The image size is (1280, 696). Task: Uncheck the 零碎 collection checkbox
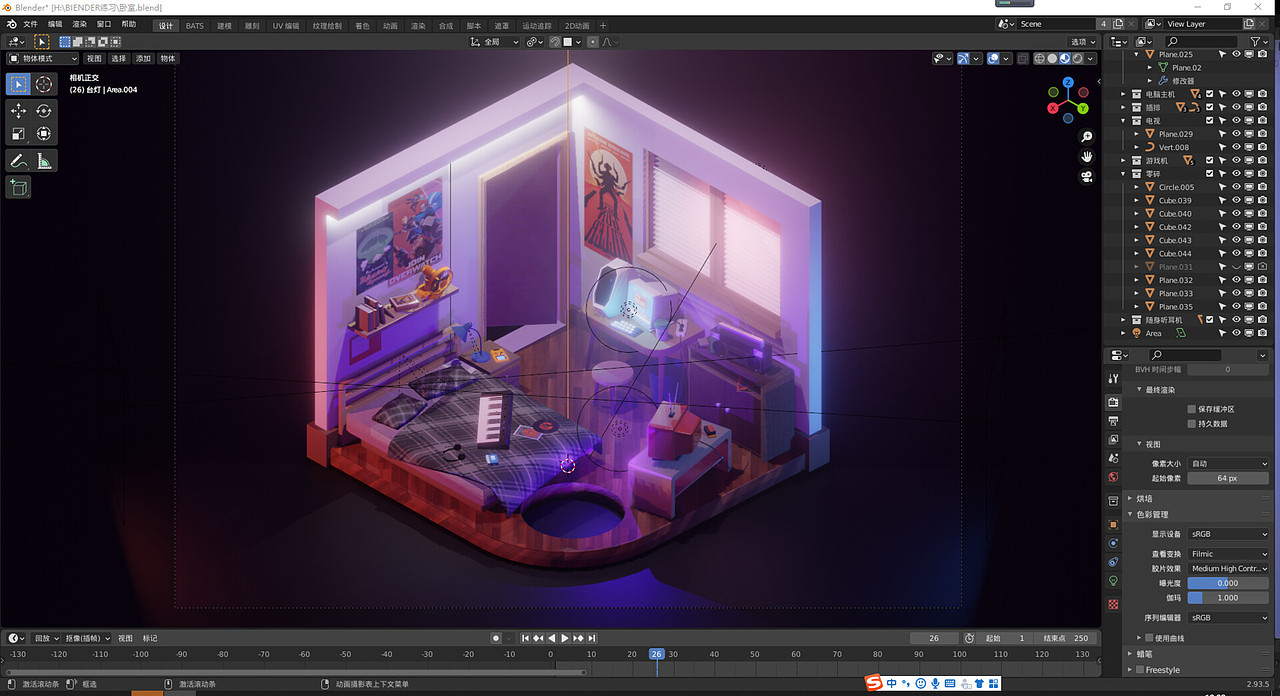pos(1209,174)
